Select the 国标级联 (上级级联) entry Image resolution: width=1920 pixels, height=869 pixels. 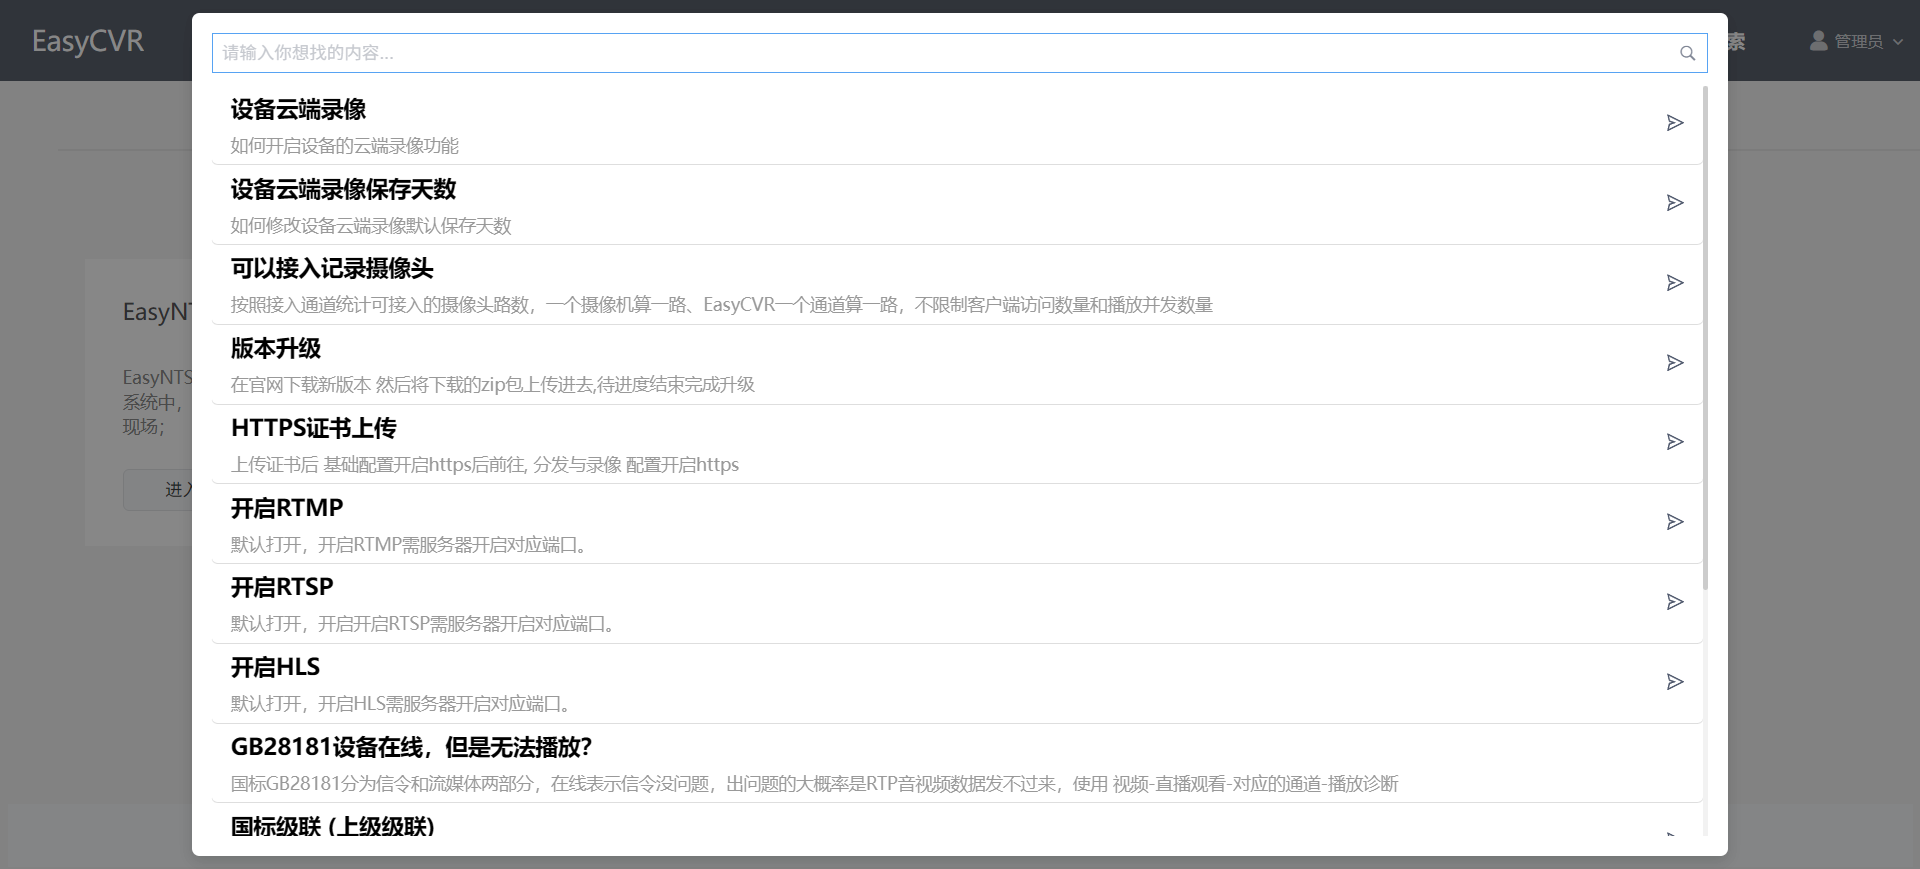(x=332, y=827)
